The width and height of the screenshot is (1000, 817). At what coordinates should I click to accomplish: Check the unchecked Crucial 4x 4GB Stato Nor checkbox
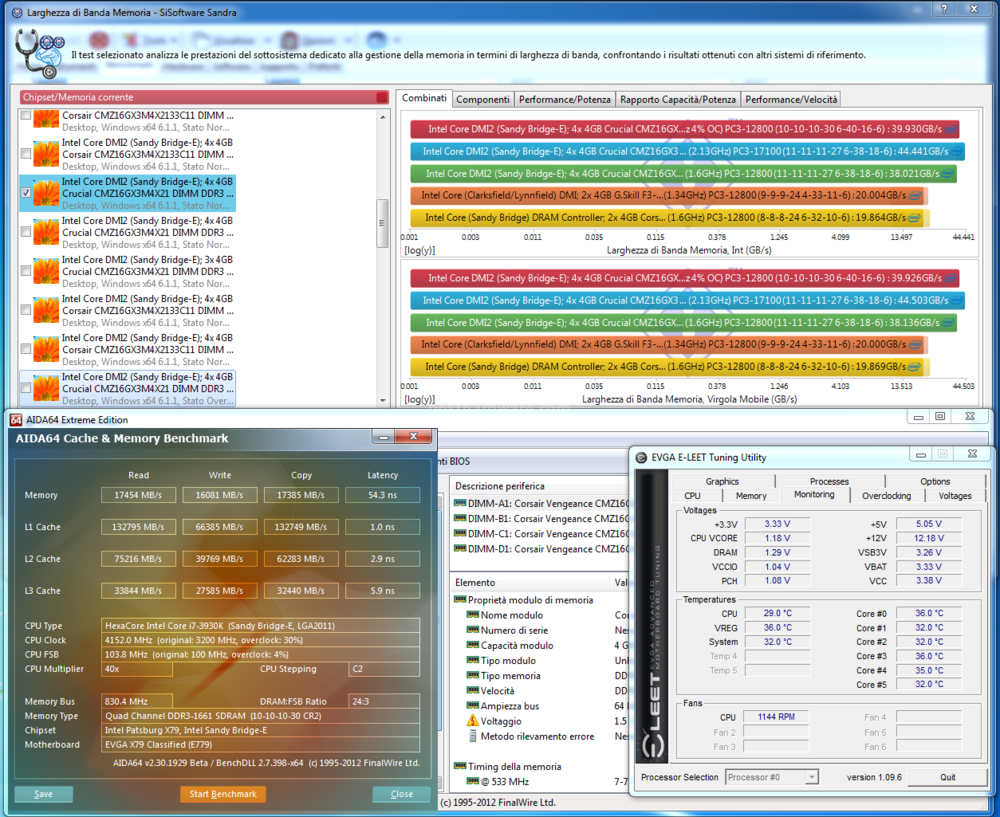coord(26,232)
